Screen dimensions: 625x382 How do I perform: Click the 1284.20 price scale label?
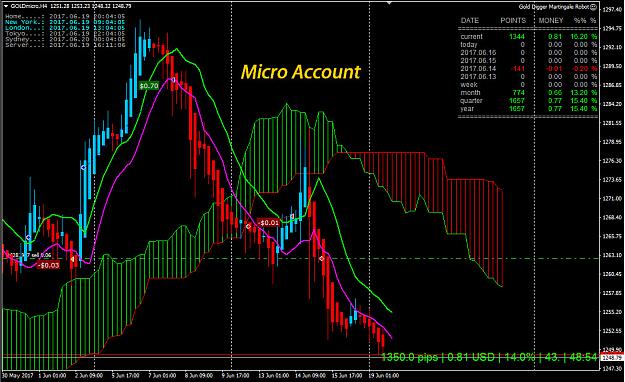tap(612, 104)
